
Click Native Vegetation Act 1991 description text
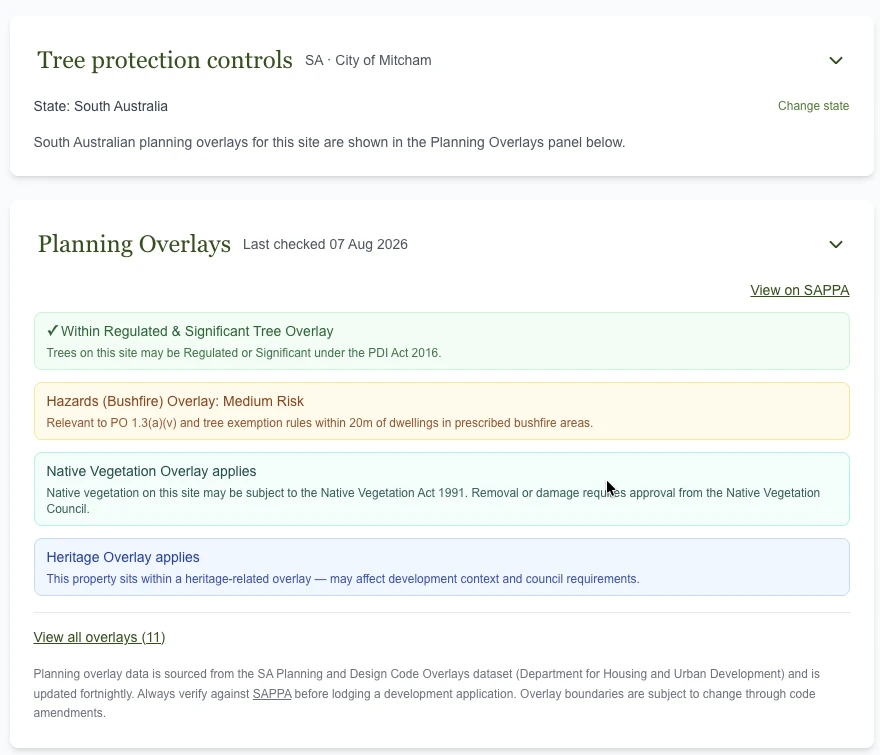[433, 501]
